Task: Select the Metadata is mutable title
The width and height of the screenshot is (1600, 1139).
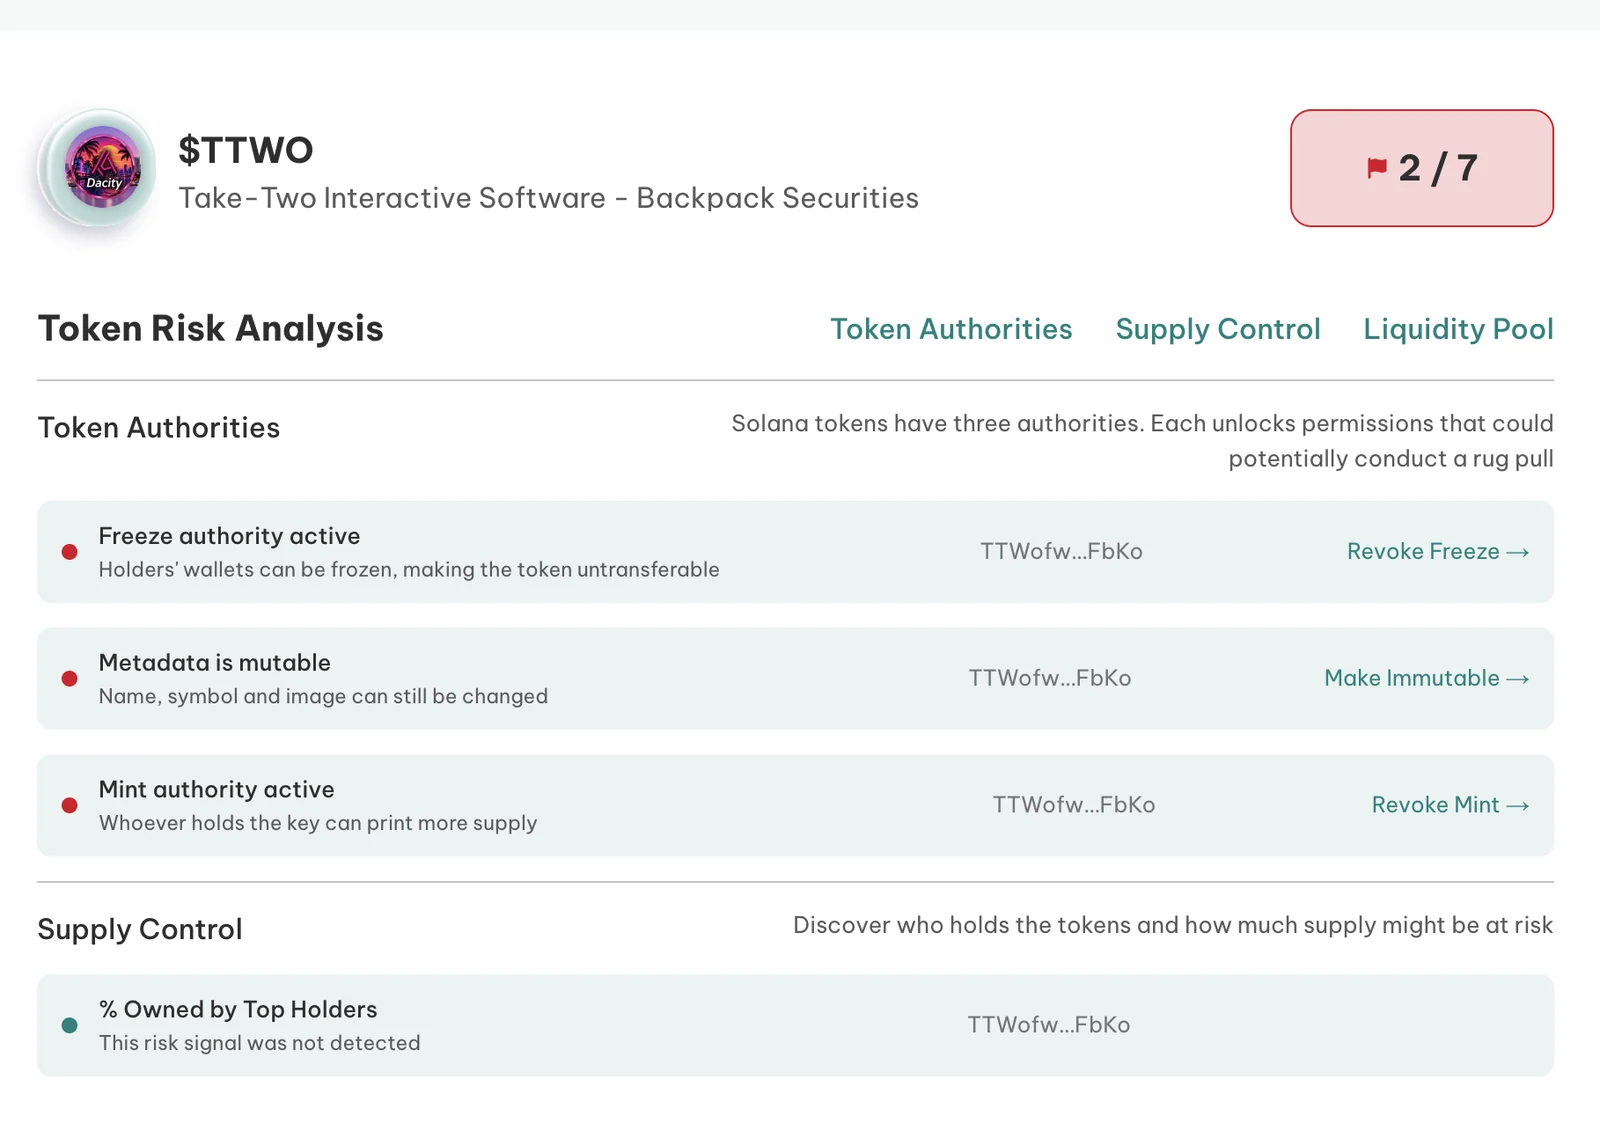Action: coord(215,663)
